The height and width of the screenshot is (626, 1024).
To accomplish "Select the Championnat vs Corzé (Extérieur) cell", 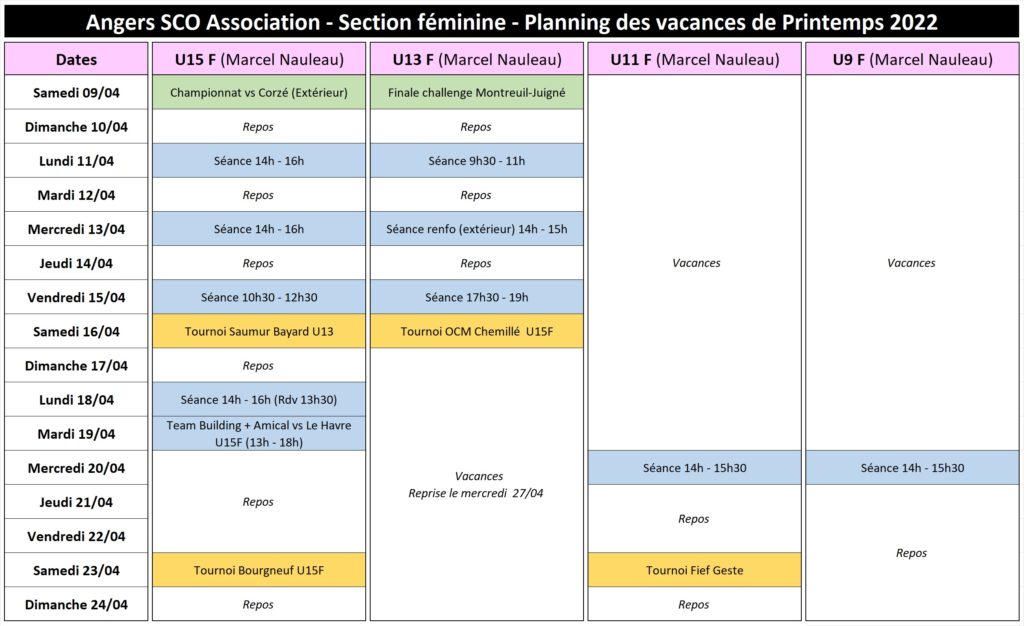I will coord(259,93).
